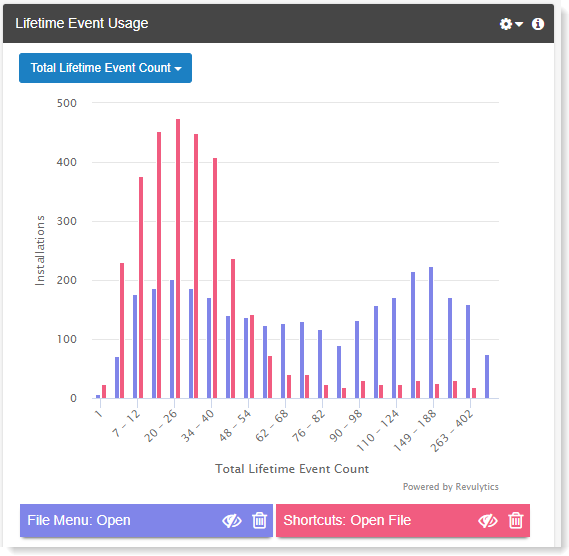Click the 110 - 124 axis label
The image size is (569, 556).
pyautogui.click(x=378, y=430)
